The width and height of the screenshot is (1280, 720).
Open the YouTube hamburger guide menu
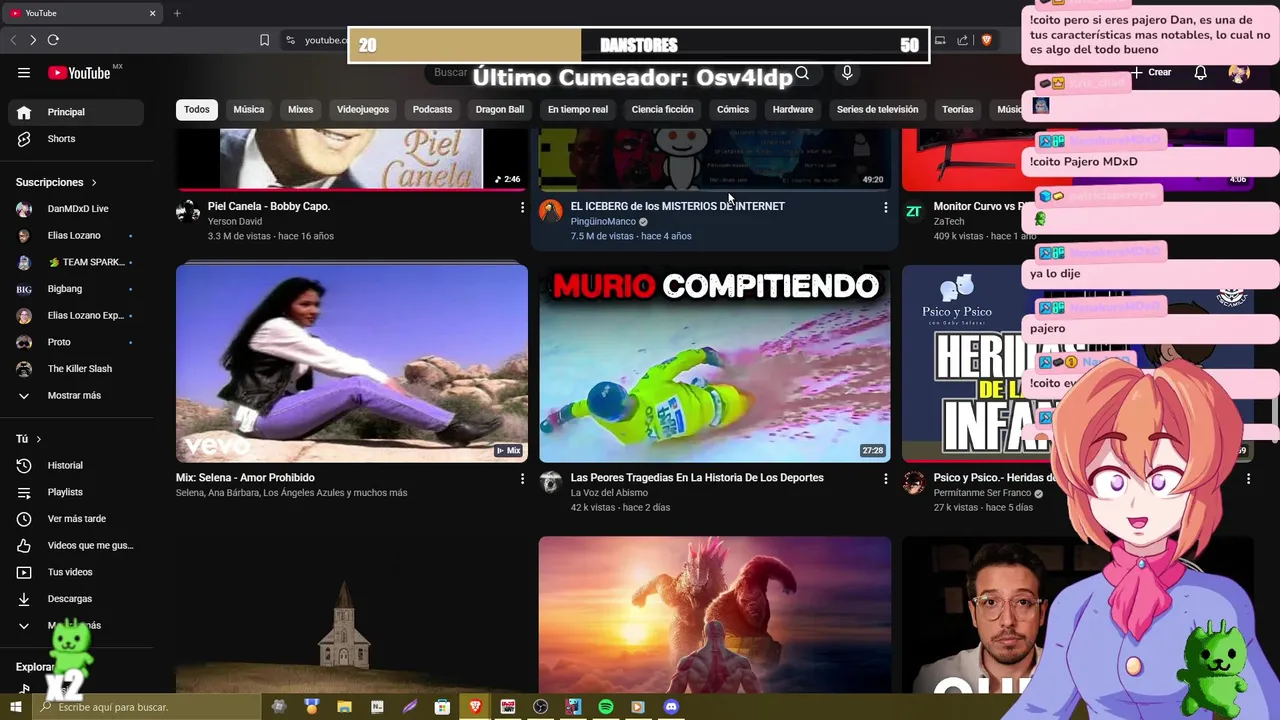(24, 72)
